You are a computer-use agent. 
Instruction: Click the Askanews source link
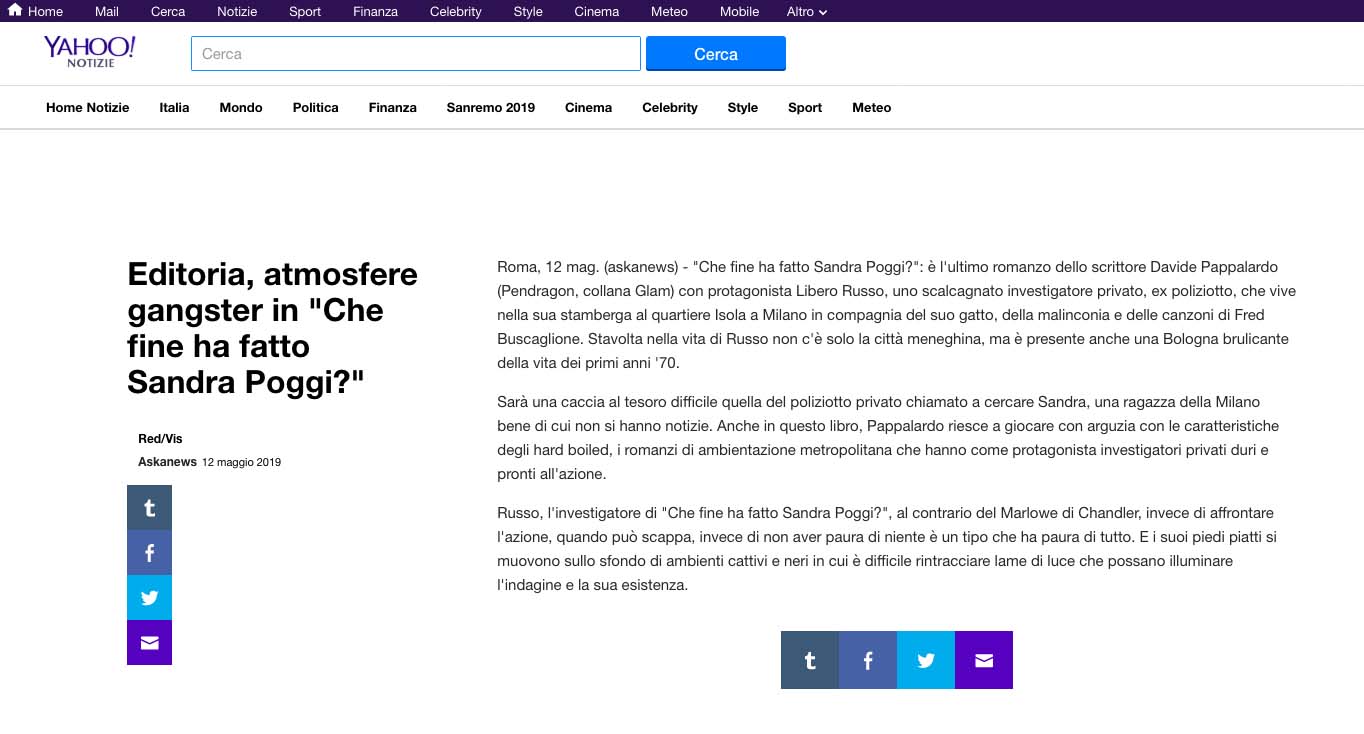[x=167, y=462]
